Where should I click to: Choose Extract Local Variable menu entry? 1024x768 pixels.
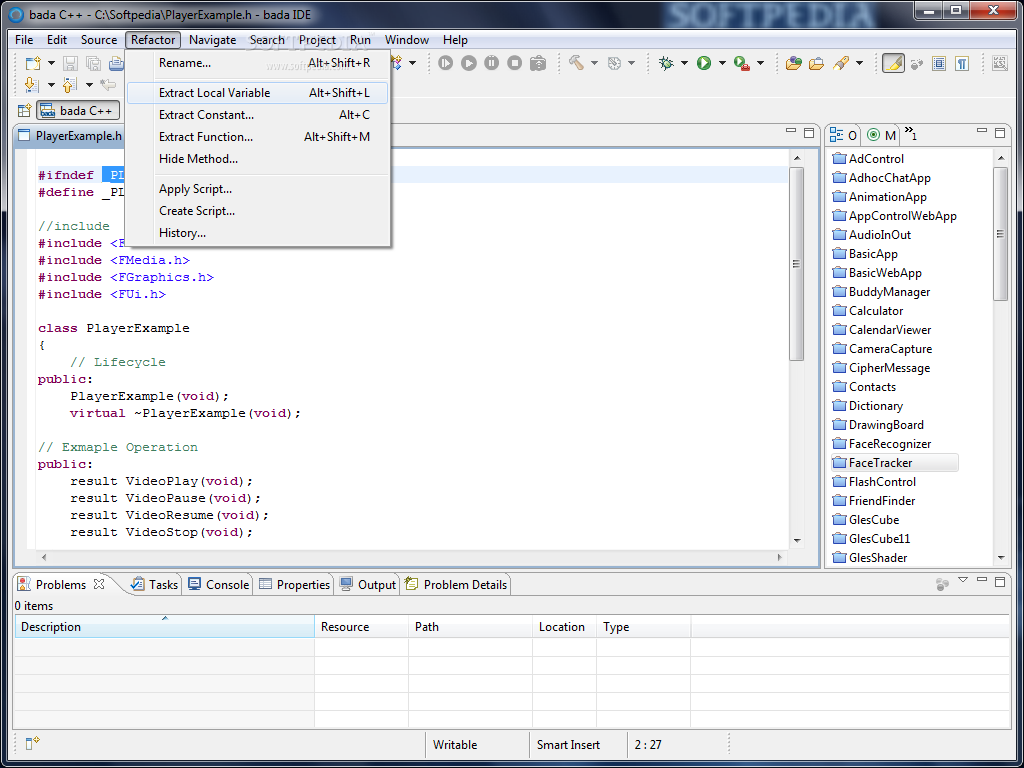[259, 93]
